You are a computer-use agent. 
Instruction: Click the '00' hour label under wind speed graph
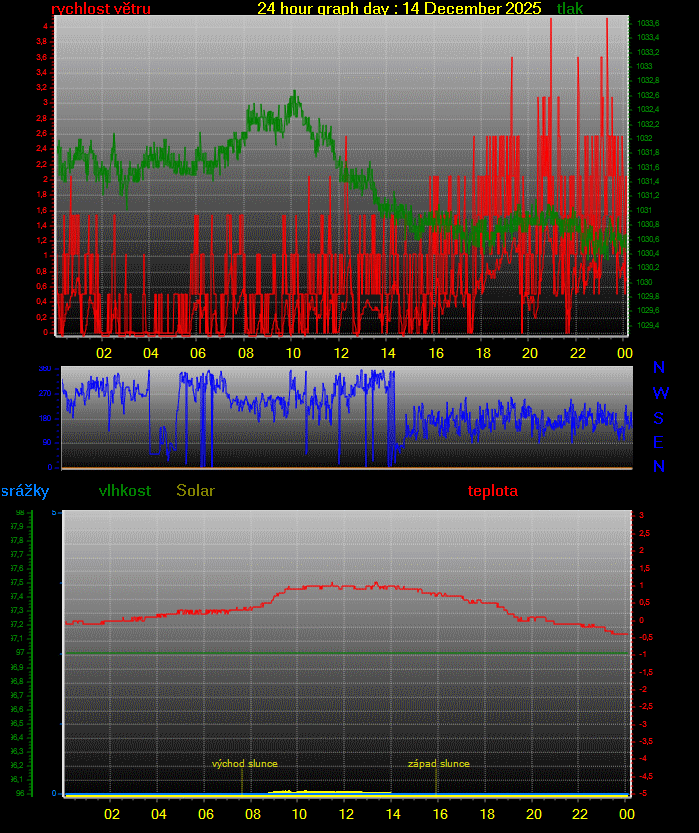625,353
